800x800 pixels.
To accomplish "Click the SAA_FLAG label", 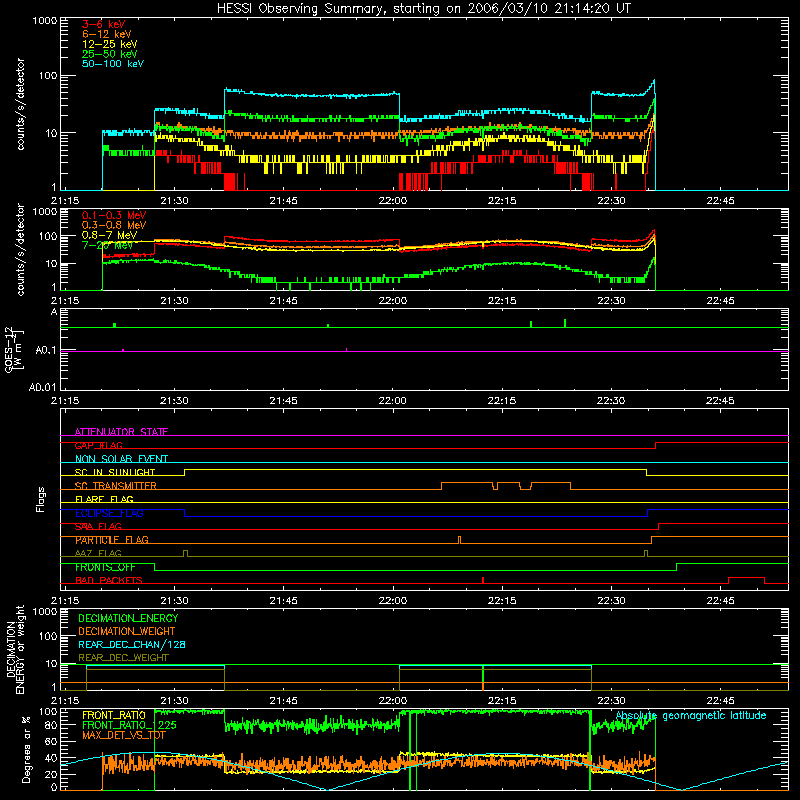I will [x=98, y=527].
